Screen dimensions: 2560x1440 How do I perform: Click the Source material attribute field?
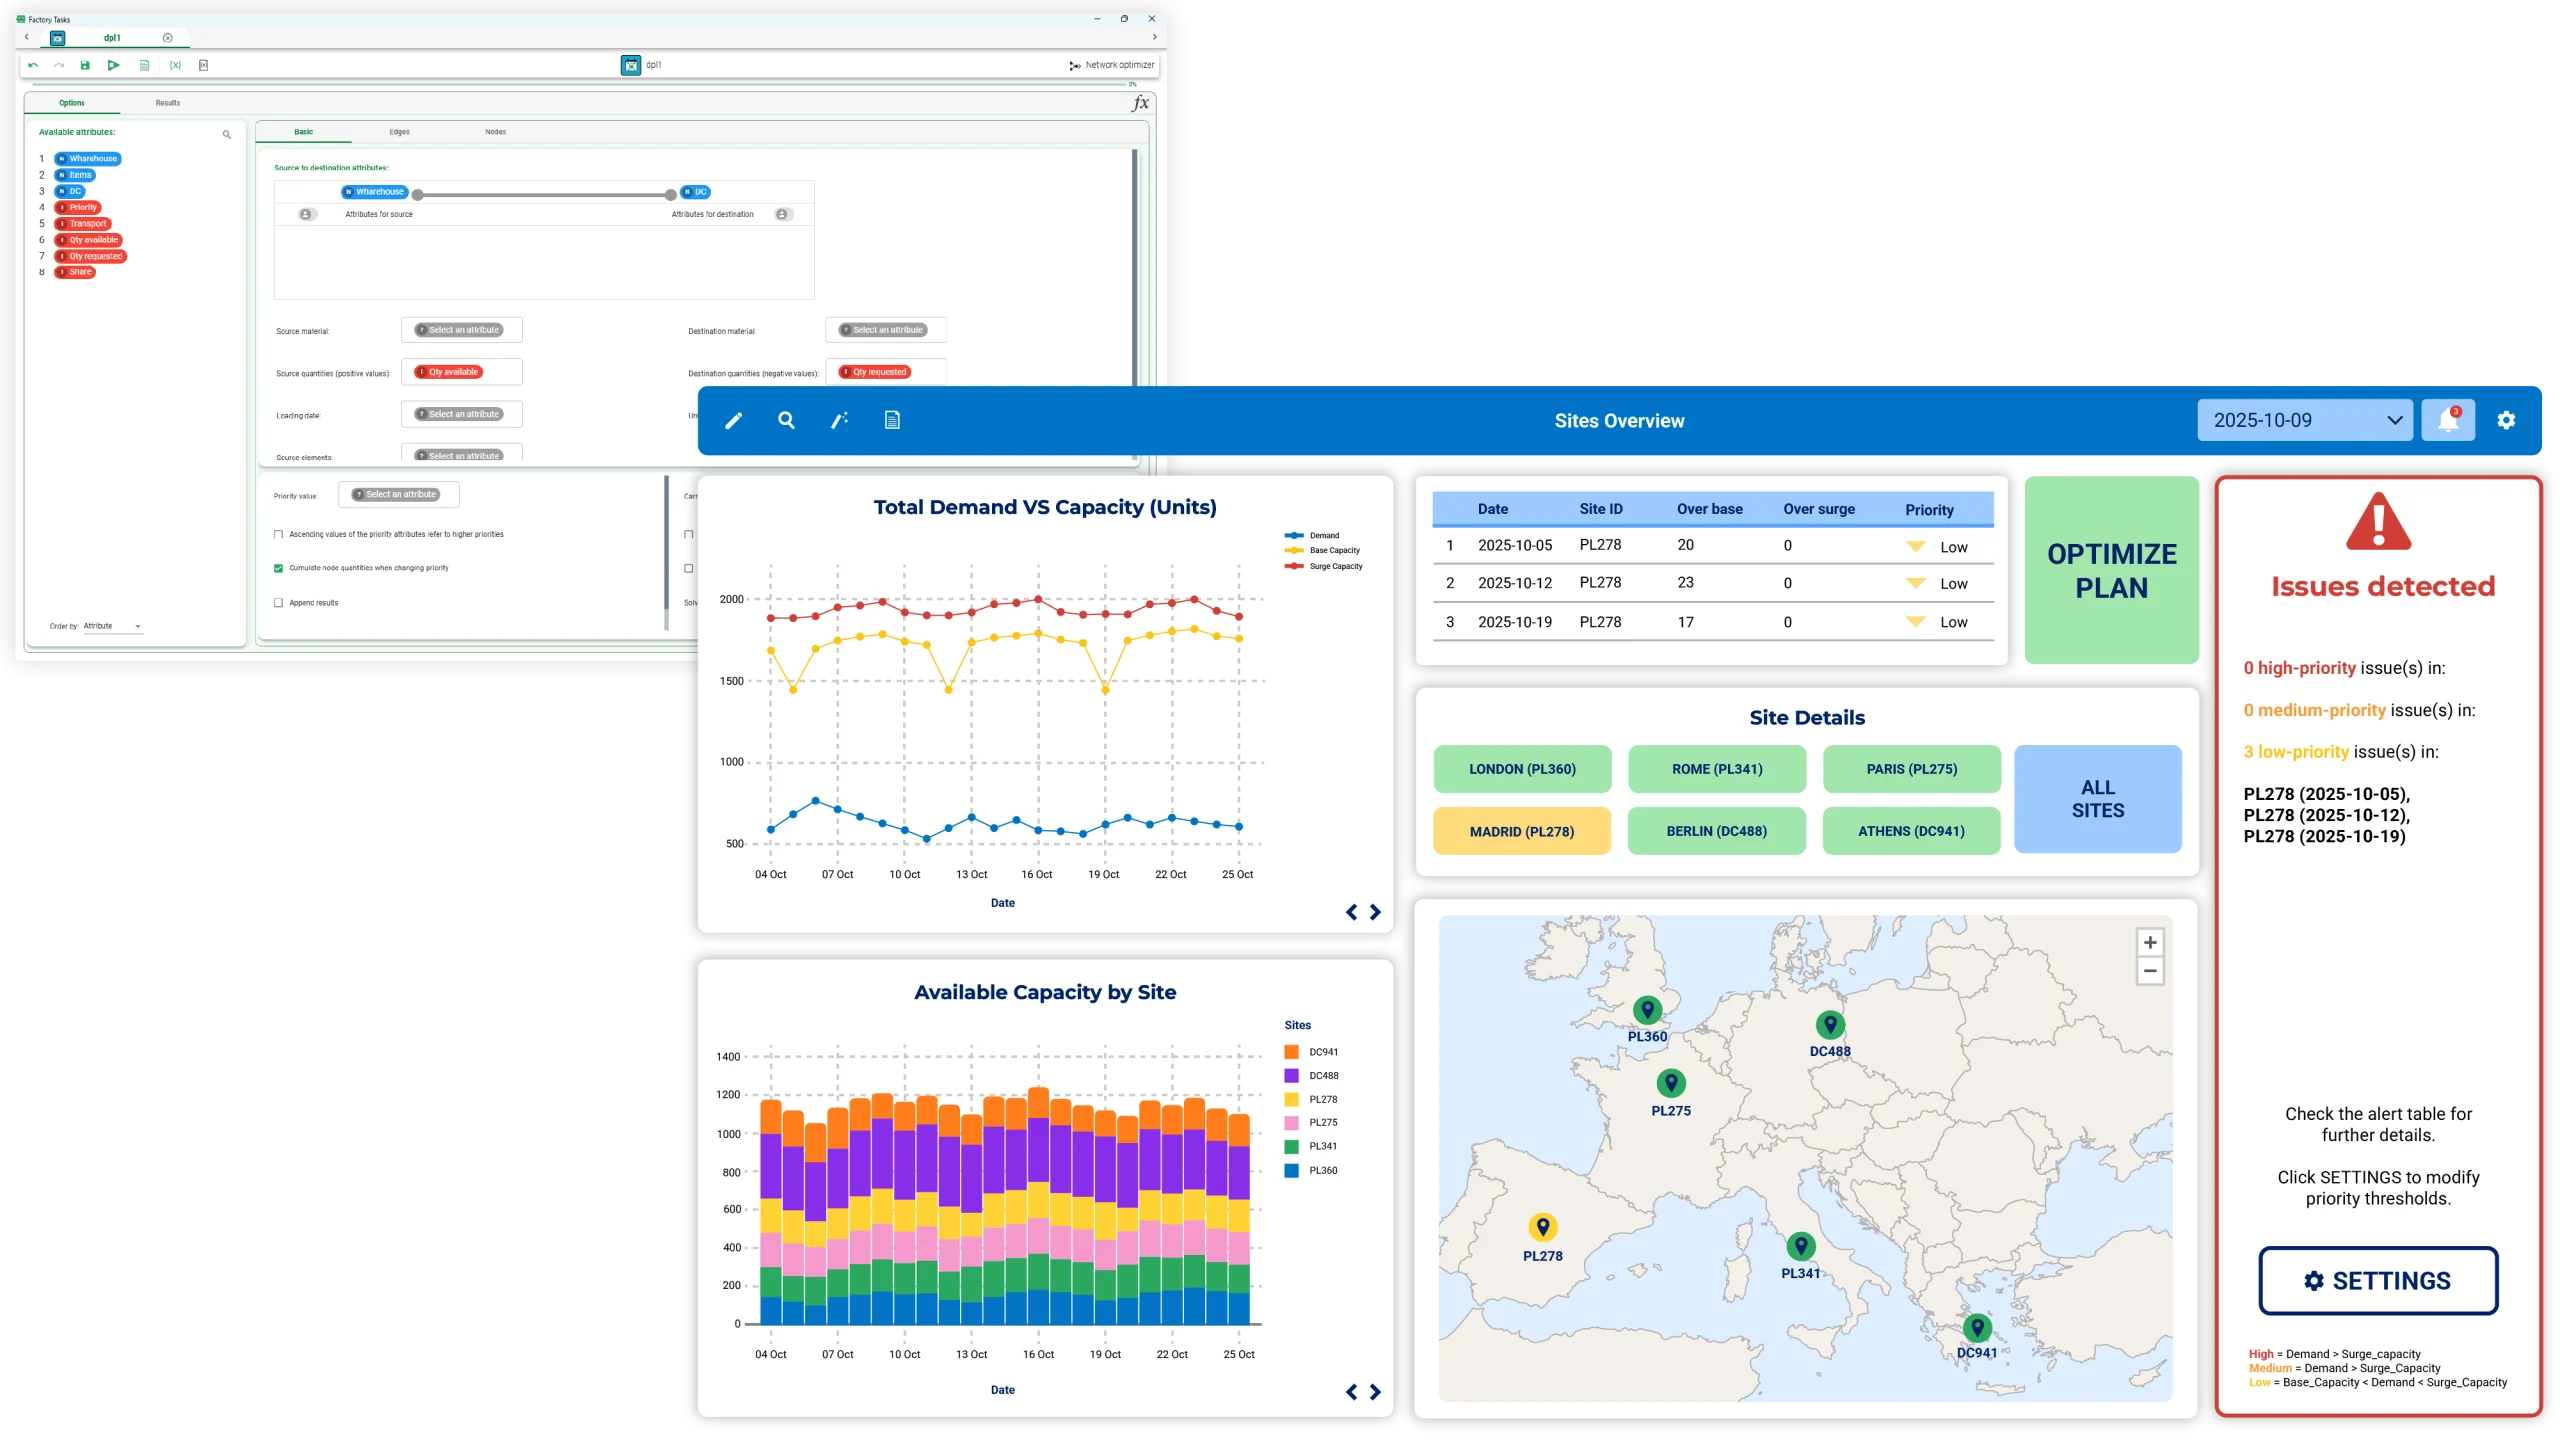click(462, 330)
